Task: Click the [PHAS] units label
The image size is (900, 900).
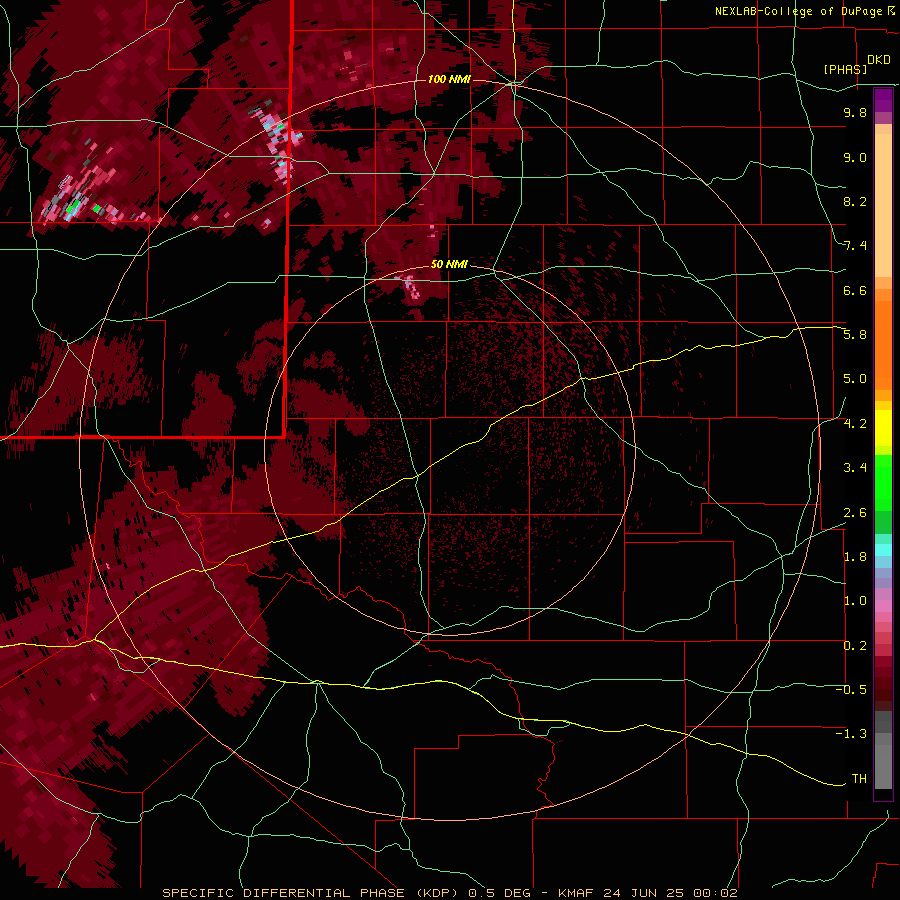Action: (x=845, y=70)
